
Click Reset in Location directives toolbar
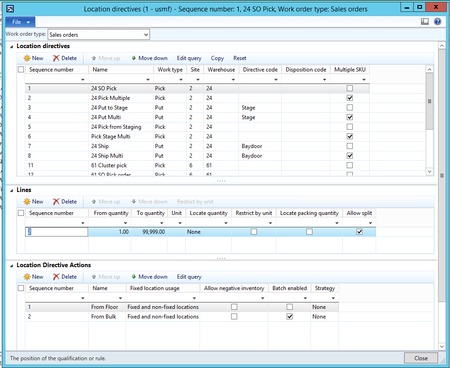[x=240, y=58]
